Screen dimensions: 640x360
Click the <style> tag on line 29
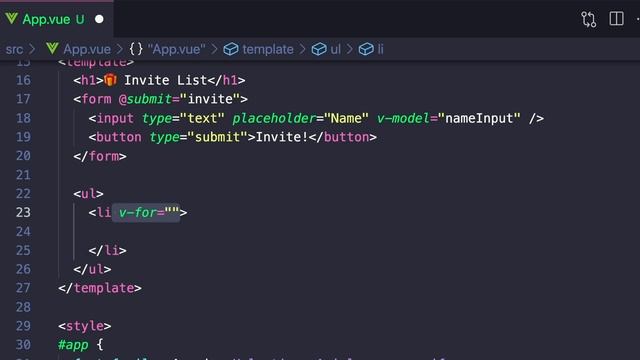coord(84,326)
